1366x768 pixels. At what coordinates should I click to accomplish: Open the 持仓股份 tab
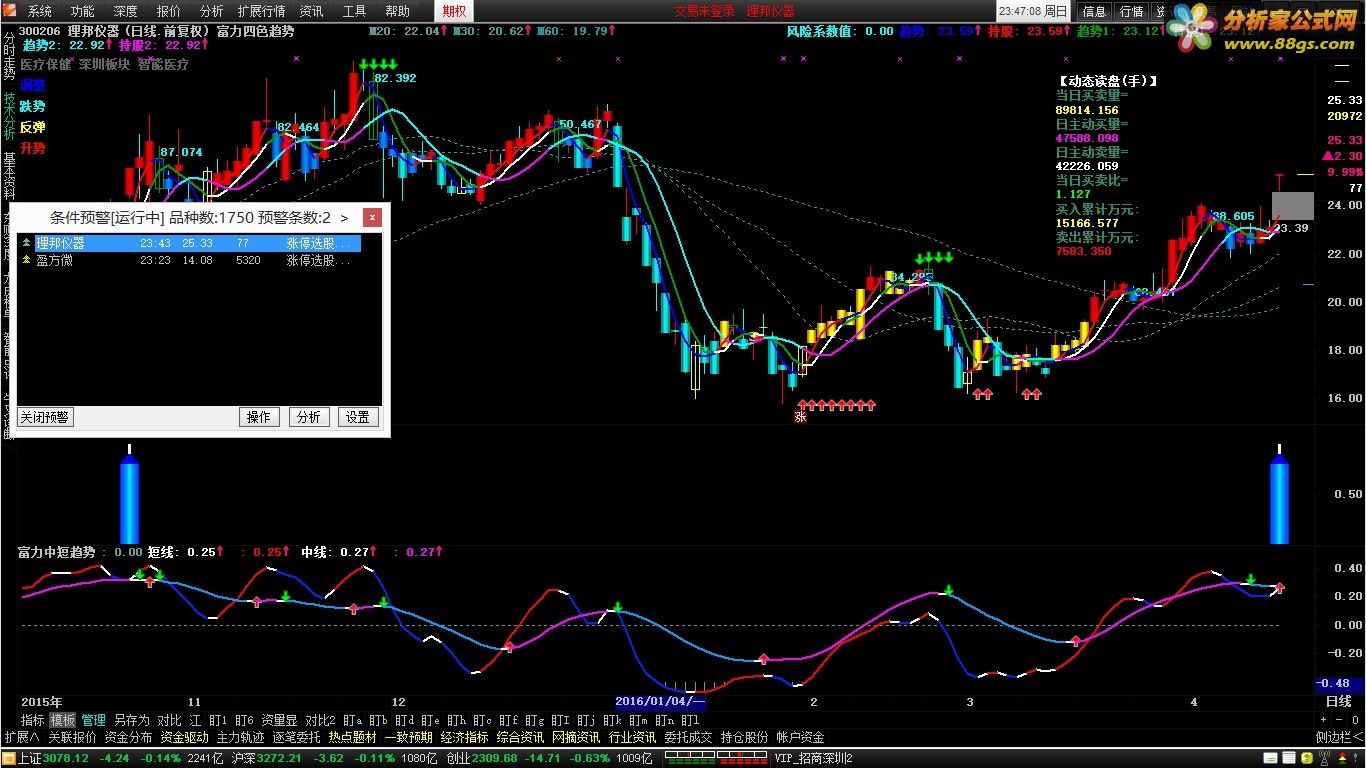(x=744, y=737)
